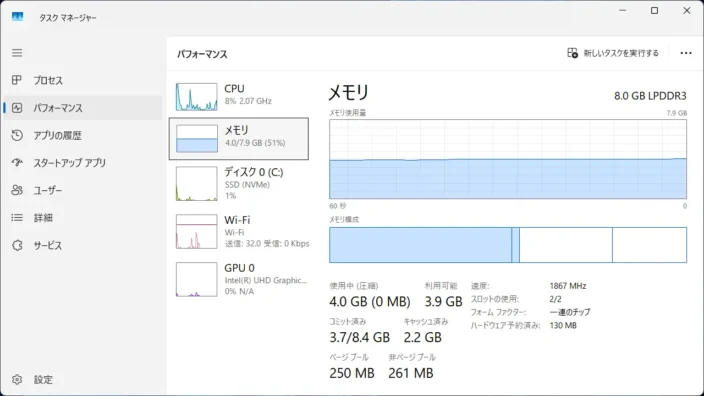Select the Wi-Fi throughput graph thumbnail
Viewport: 704px width, 396px height.
(x=197, y=231)
